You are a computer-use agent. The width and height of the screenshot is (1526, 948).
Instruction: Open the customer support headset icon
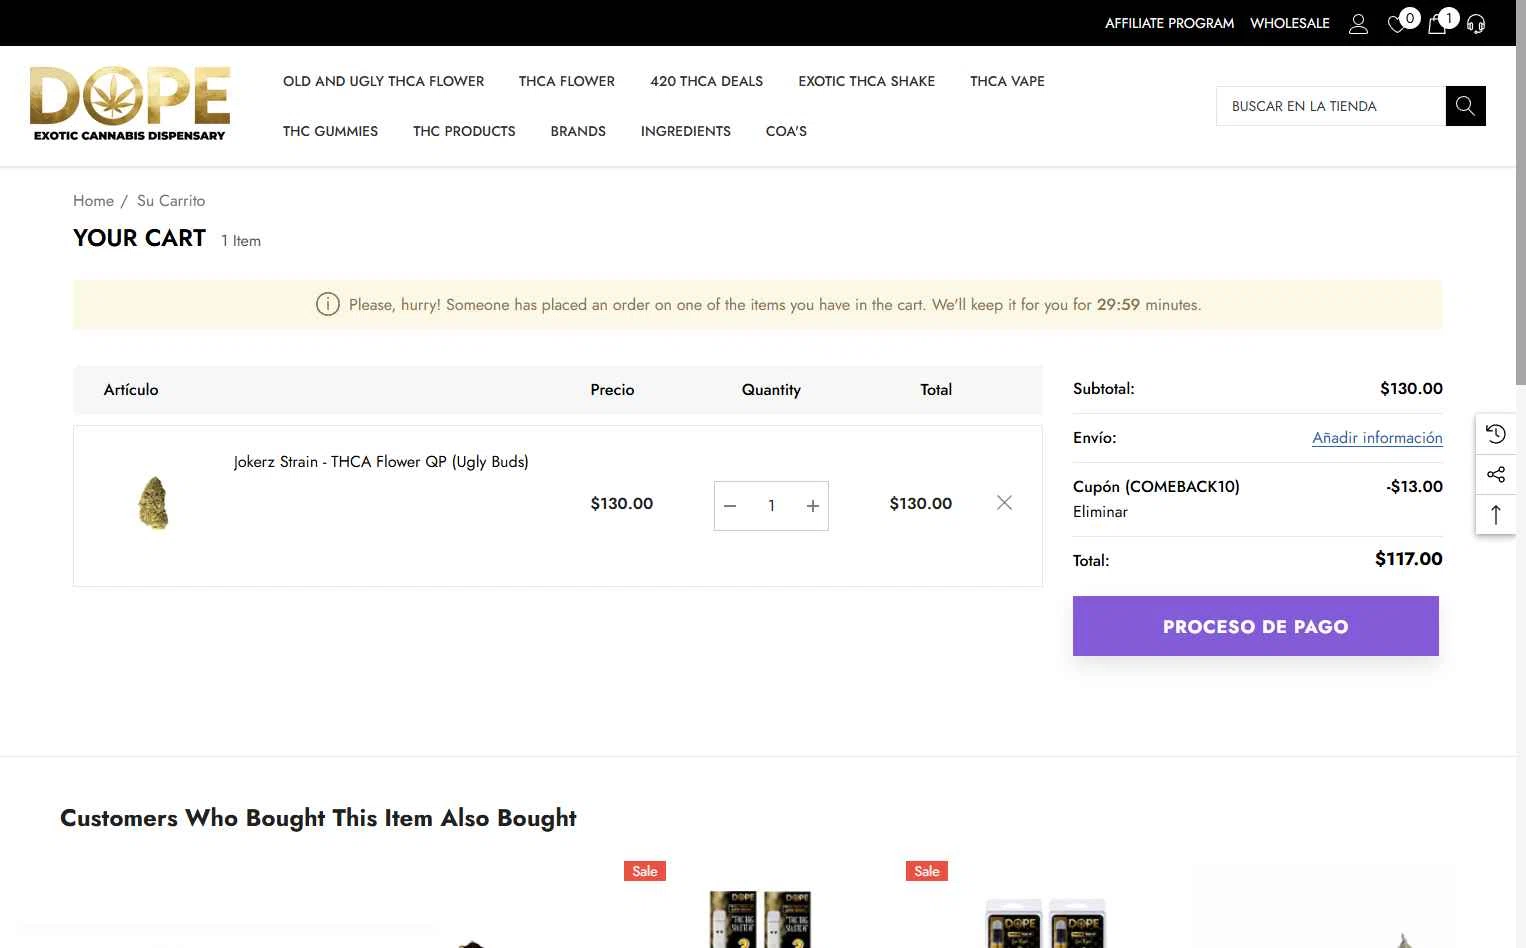click(x=1476, y=24)
